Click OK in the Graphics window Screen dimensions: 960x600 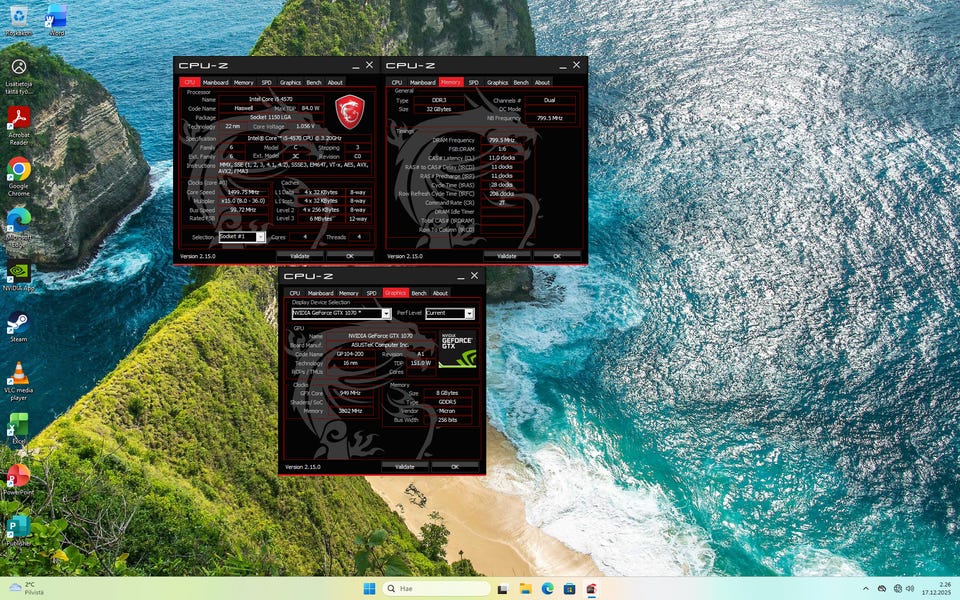pos(454,467)
